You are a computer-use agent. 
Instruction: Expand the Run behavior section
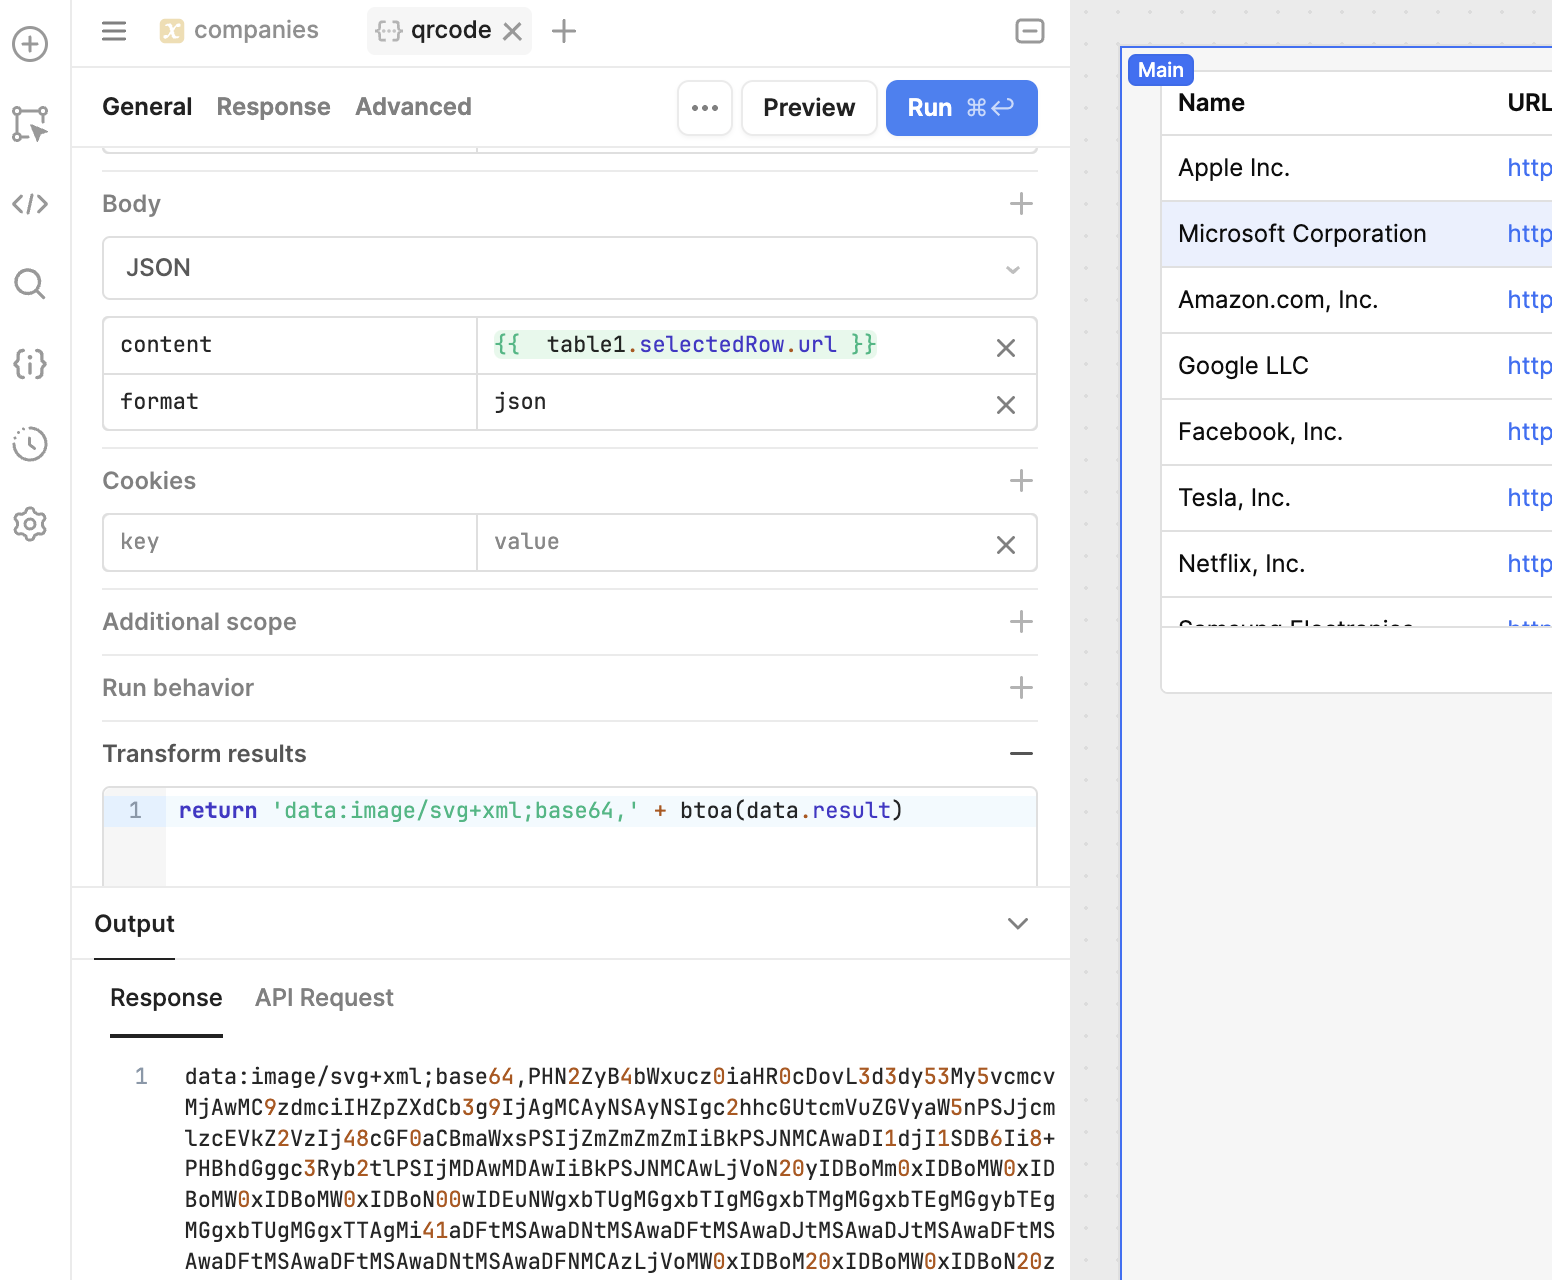coord(1020,688)
